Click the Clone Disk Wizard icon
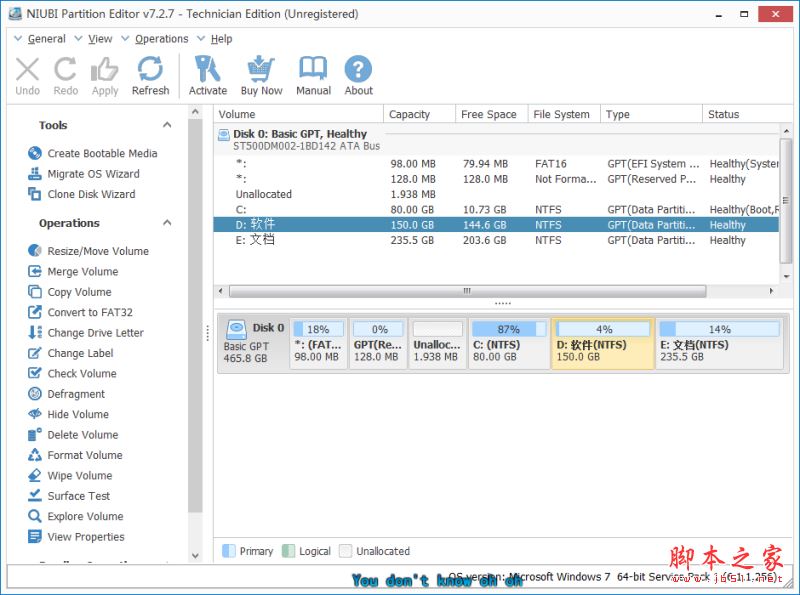The width and height of the screenshot is (800, 595). [x=35, y=194]
